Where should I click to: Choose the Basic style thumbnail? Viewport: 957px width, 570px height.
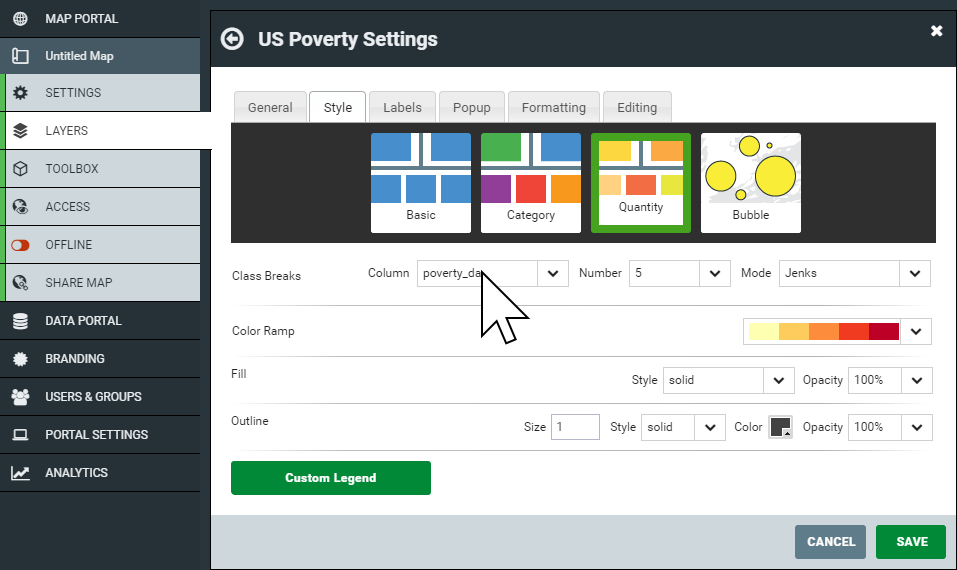click(421, 182)
